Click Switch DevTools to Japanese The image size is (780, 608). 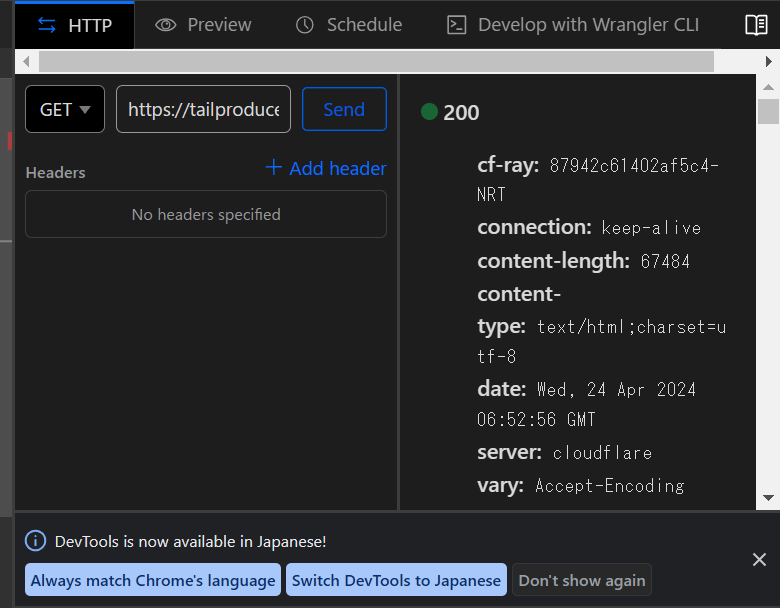[x=396, y=580]
